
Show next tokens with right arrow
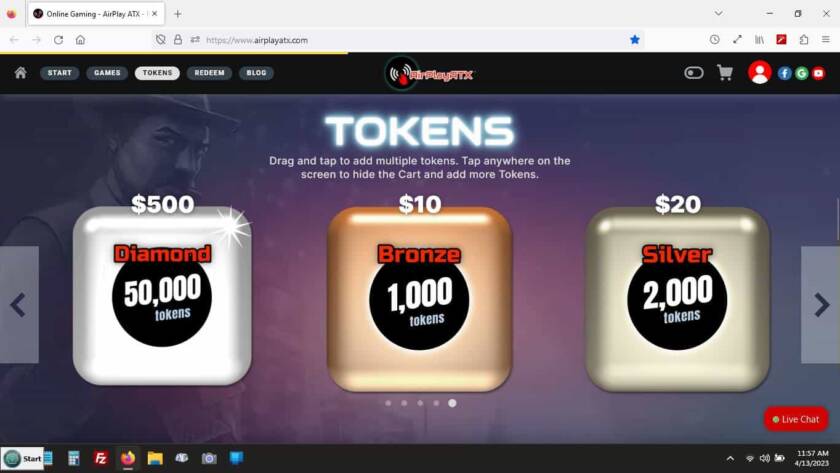[x=820, y=305]
